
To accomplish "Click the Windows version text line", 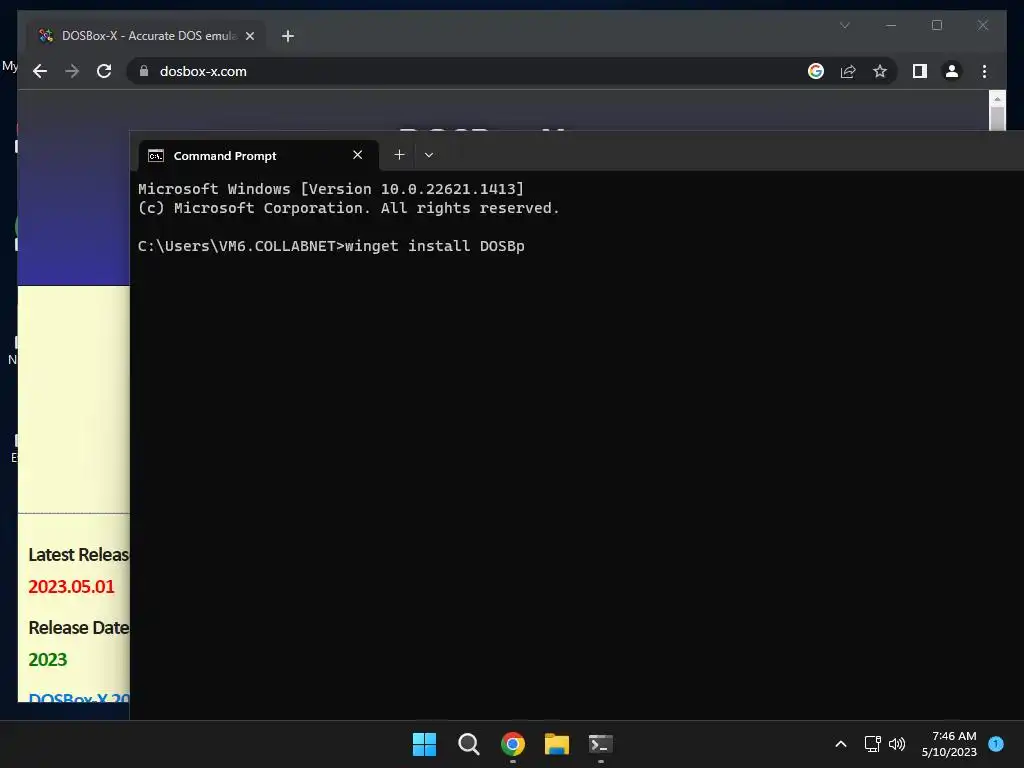I will tap(330, 189).
